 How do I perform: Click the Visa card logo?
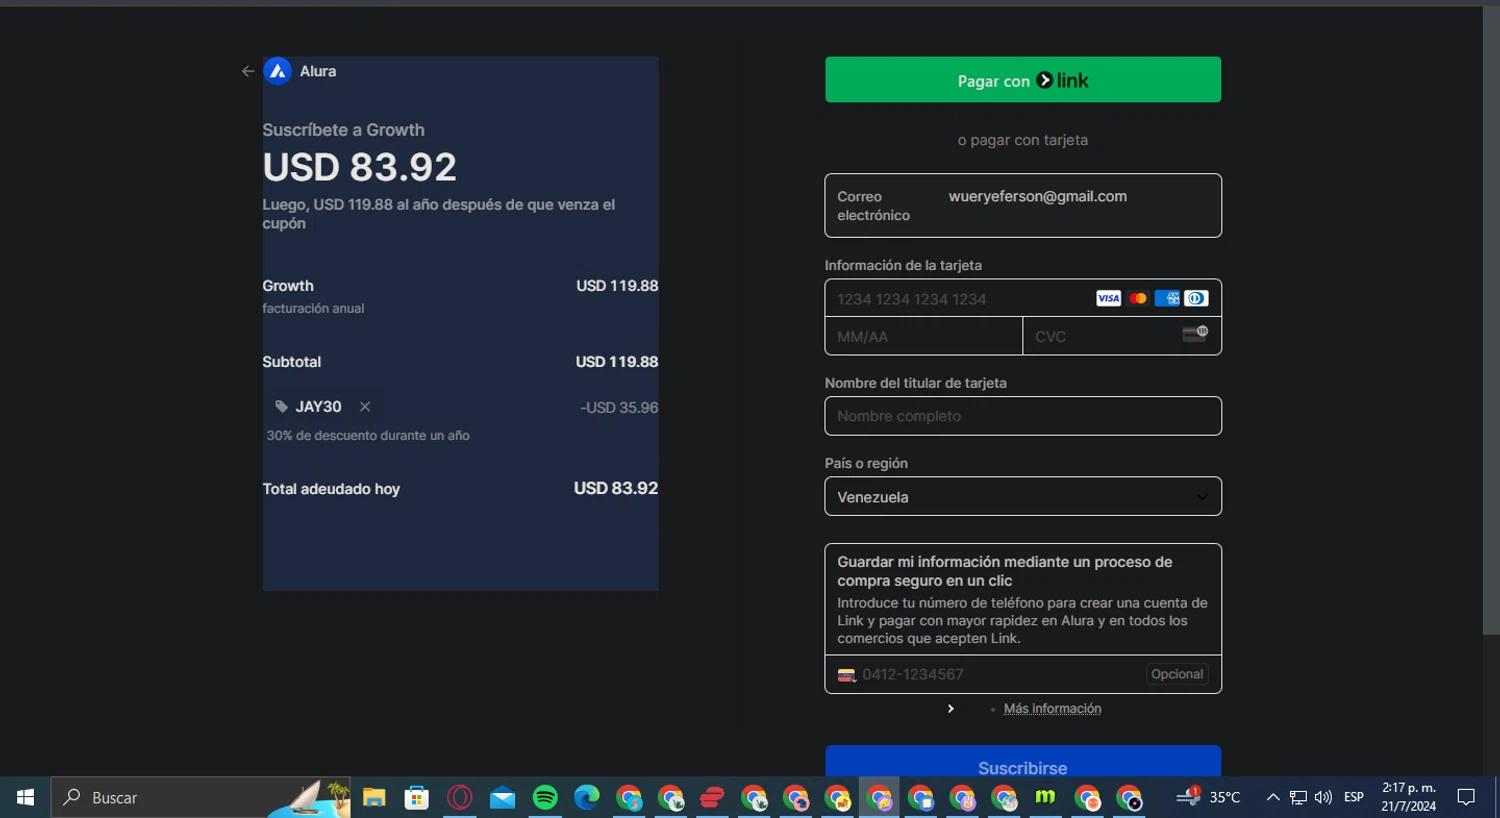1108,298
